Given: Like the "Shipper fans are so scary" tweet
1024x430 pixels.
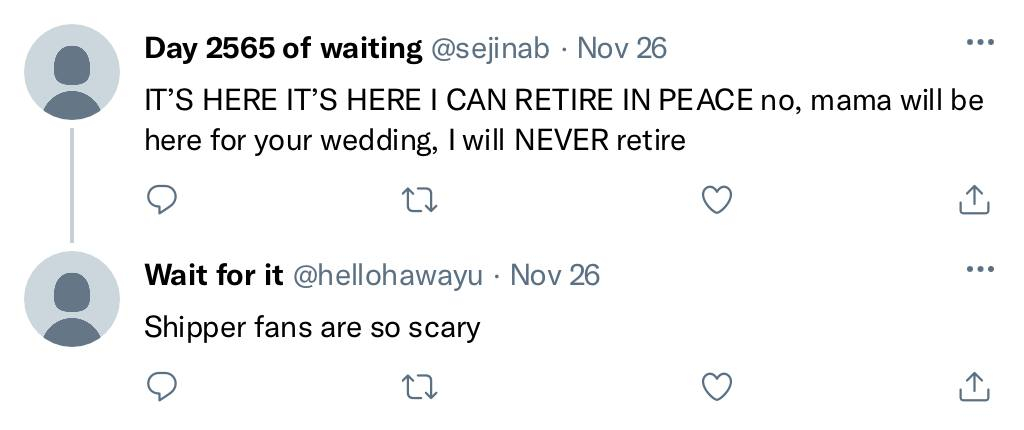Looking at the screenshot, I should (x=717, y=385).
